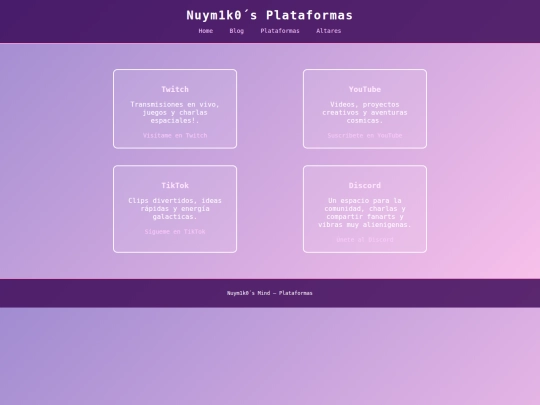The width and height of the screenshot is (540, 405).
Task: Go to the Blog page
Action: [x=237, y=31]
